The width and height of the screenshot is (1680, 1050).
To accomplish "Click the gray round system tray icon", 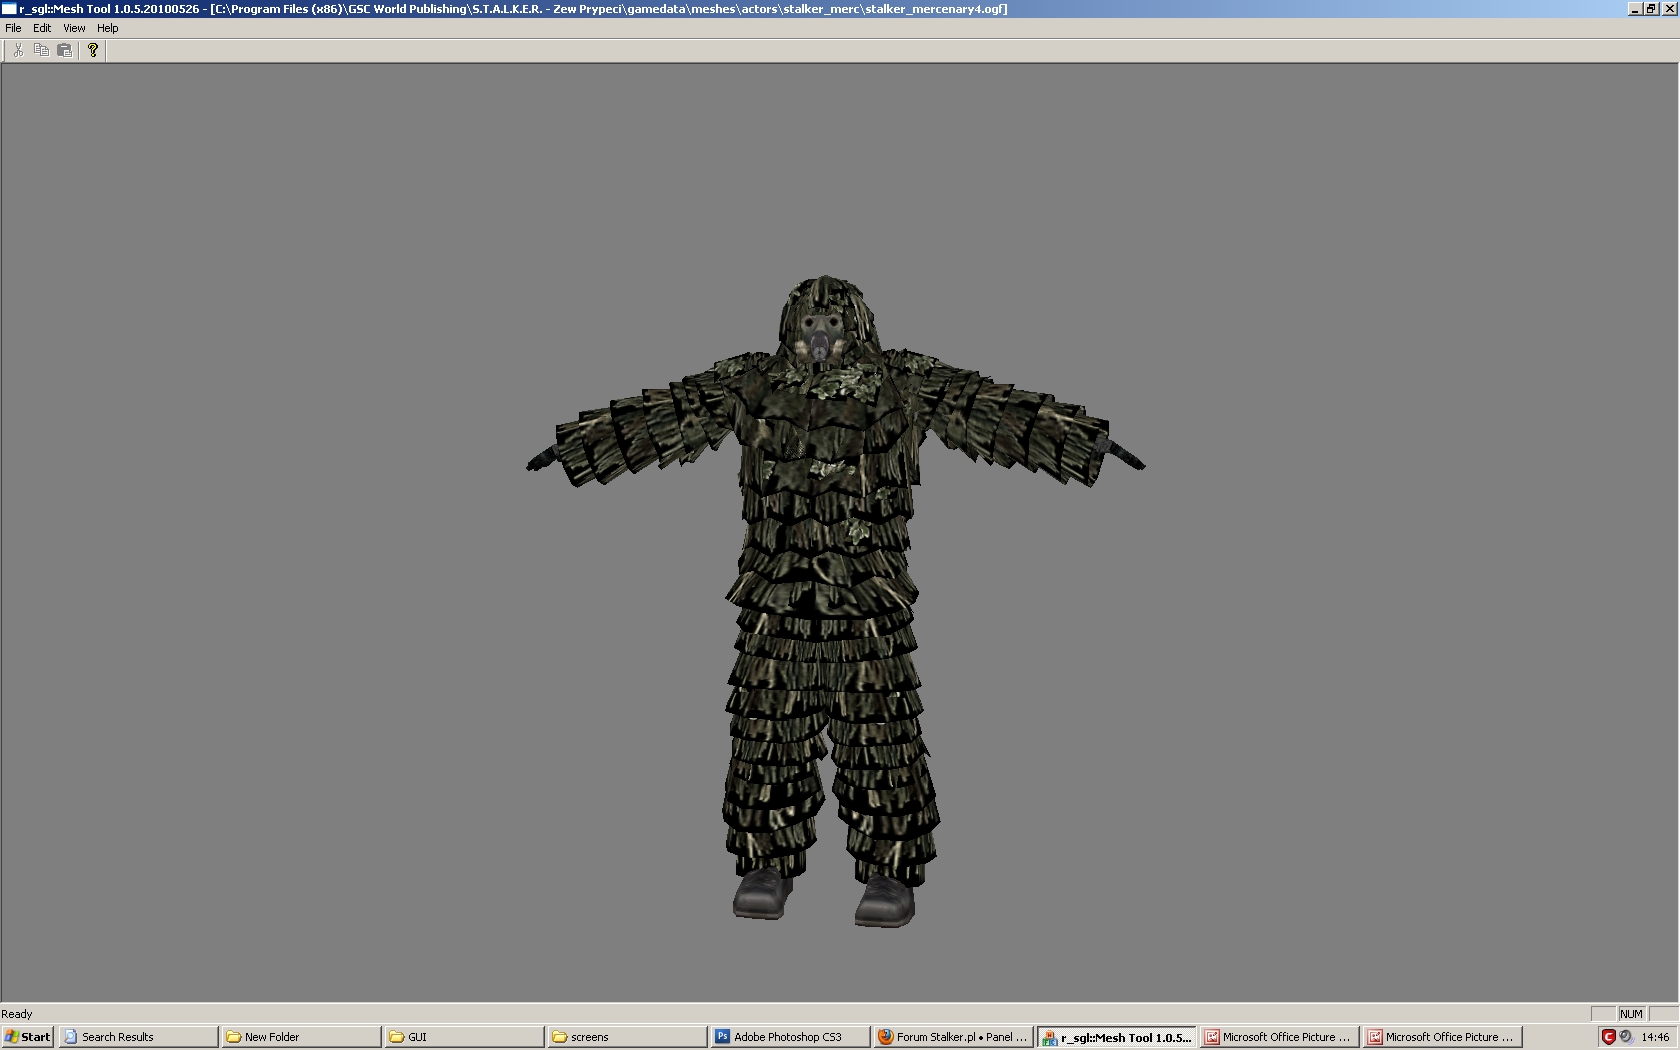I will [1626, 1037].
